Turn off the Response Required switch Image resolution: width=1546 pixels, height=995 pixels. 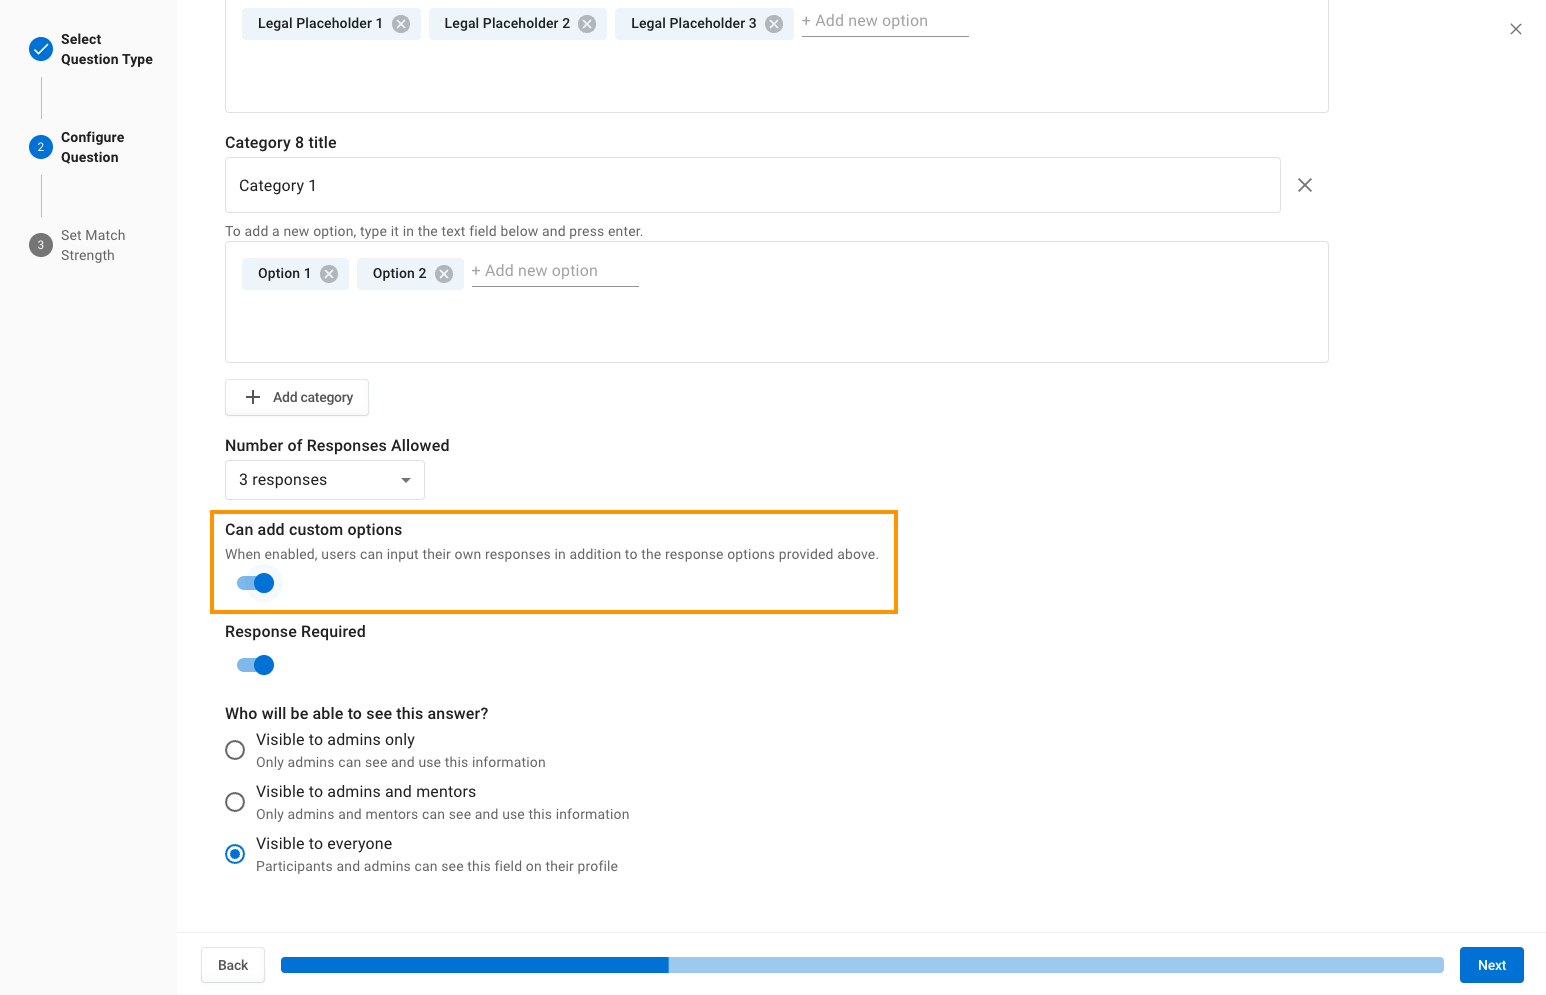pos(256,665)
